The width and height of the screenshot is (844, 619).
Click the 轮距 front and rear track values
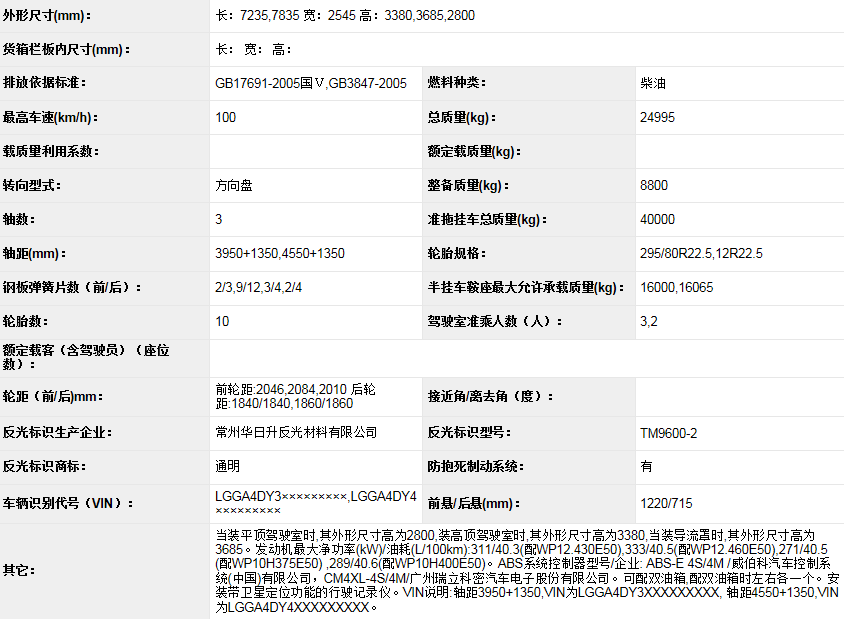(x=297, y=396)
